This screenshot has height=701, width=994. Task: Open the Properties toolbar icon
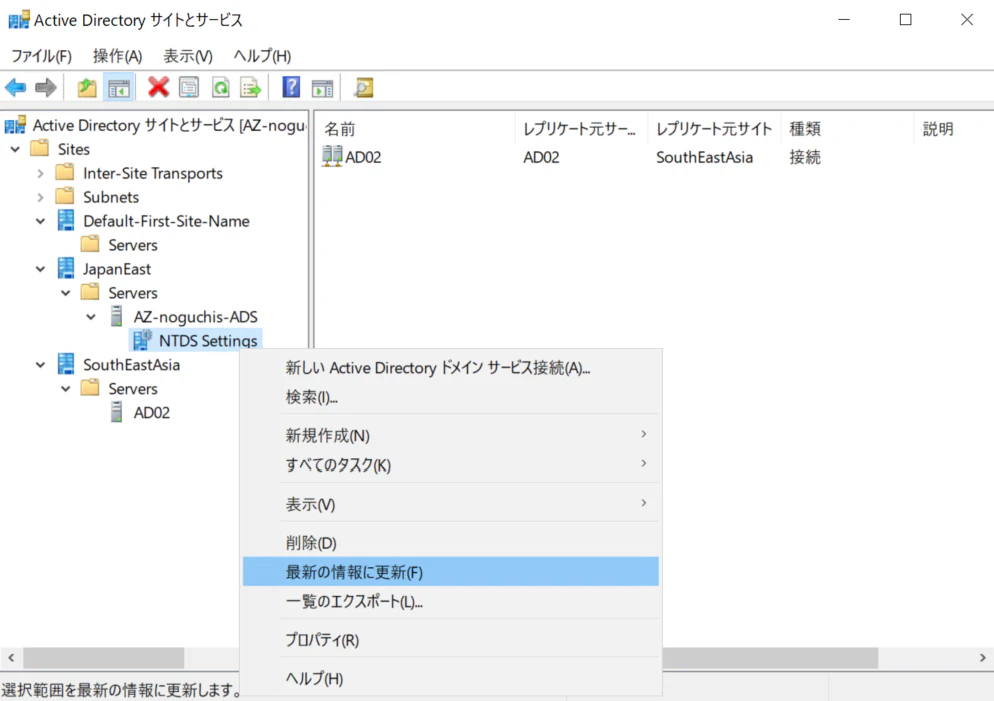click(x=189, y=87)
